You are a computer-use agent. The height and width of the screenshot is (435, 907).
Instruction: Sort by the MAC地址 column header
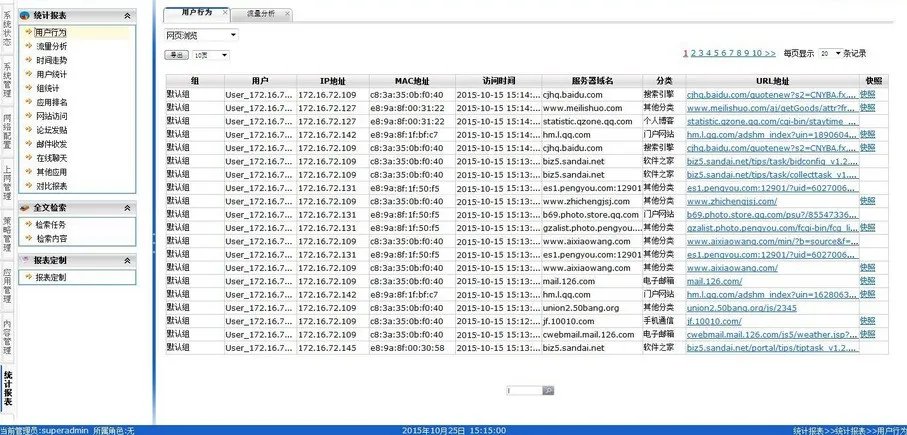pos(412,81)
